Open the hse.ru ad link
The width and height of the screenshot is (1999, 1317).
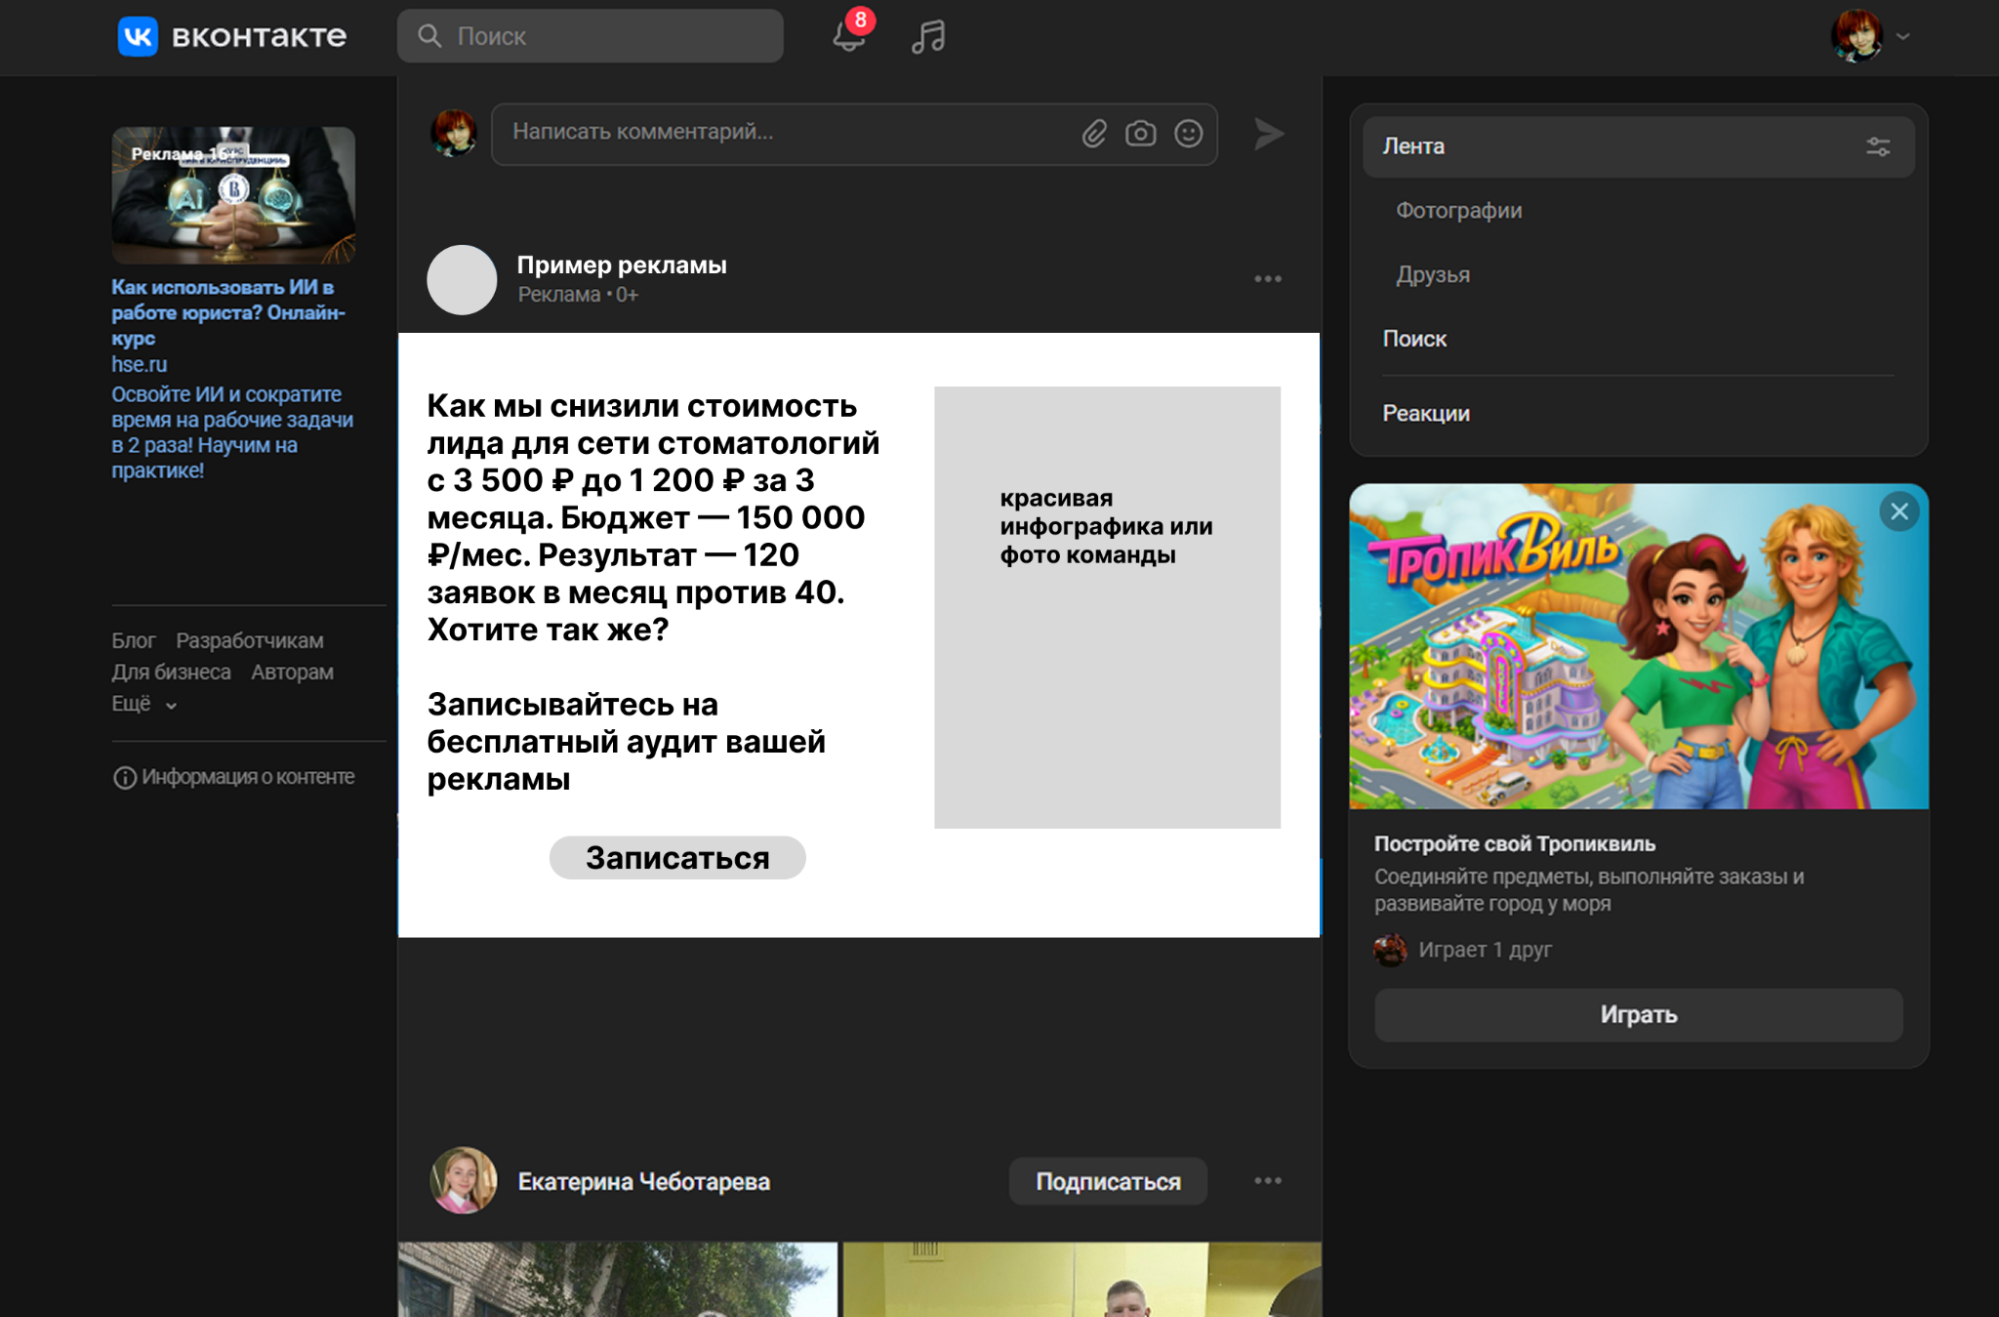pyautogui.click(x=139, y=364)
